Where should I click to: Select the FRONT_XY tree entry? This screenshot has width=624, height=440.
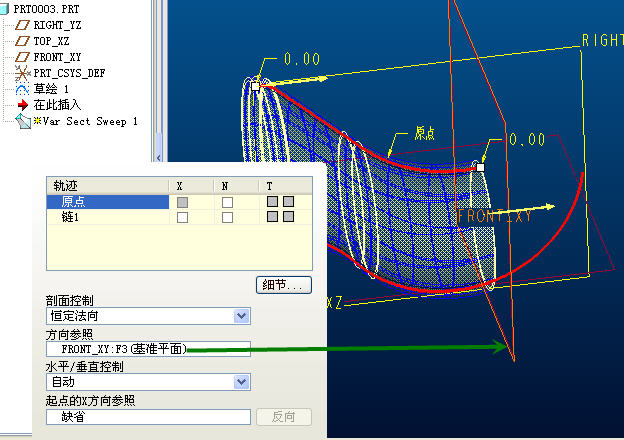[x=57, y=57]
